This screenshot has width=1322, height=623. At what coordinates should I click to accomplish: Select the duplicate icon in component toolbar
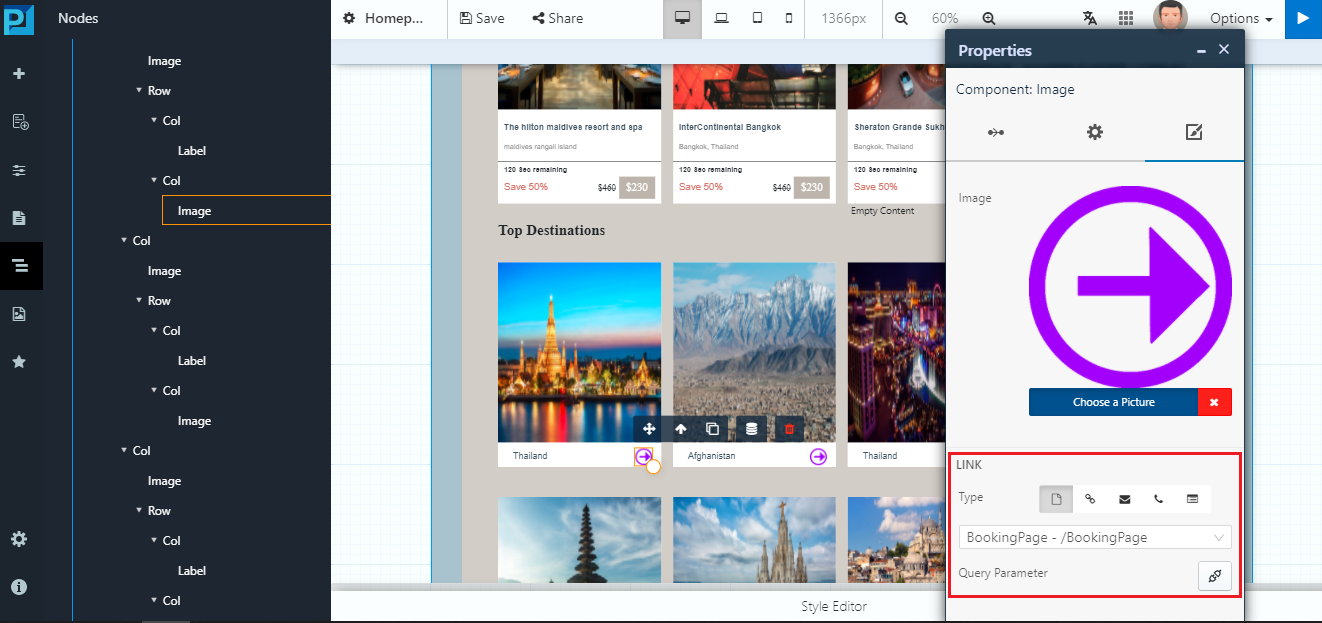click(712, 429)
